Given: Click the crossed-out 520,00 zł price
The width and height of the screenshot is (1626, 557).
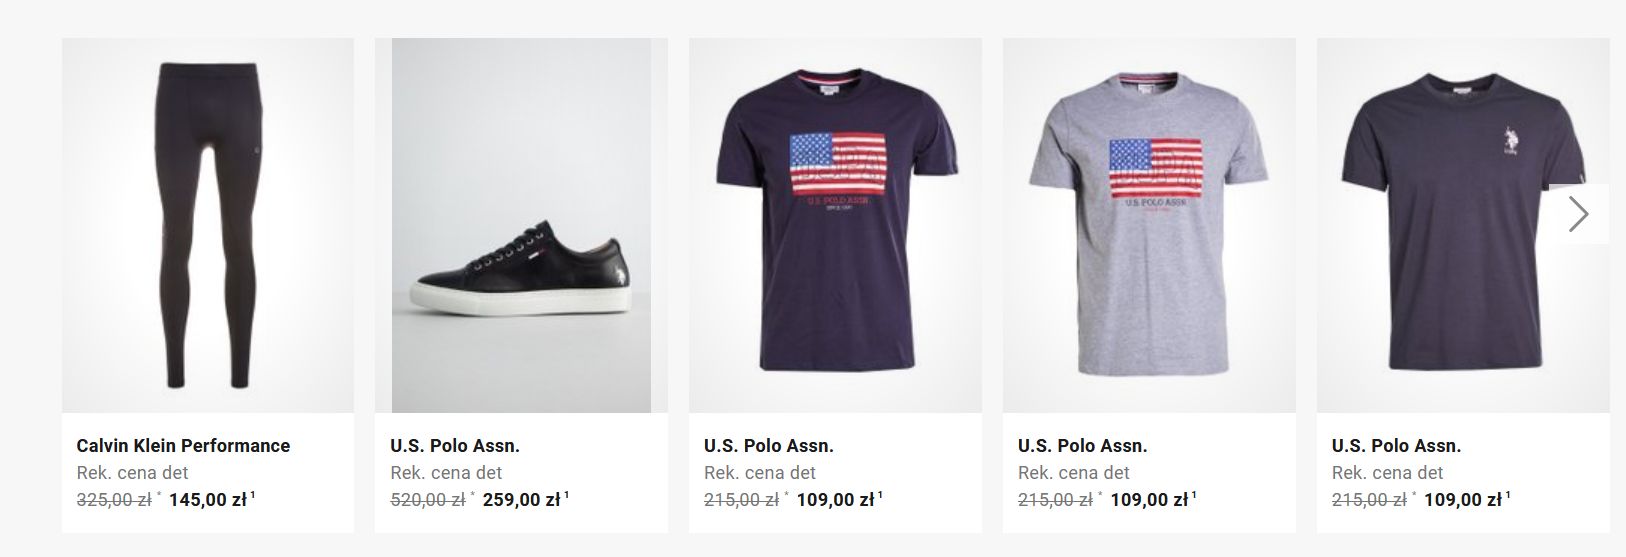Looking at the screenshot, I should point(428,500).
